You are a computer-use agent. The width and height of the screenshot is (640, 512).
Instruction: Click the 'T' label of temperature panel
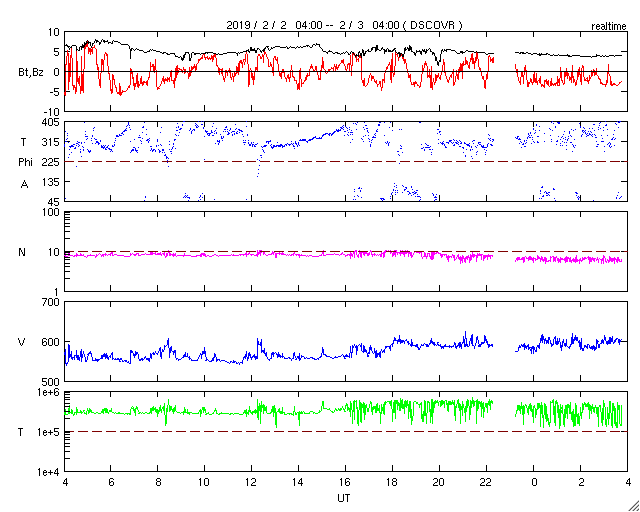coord(20,432)
